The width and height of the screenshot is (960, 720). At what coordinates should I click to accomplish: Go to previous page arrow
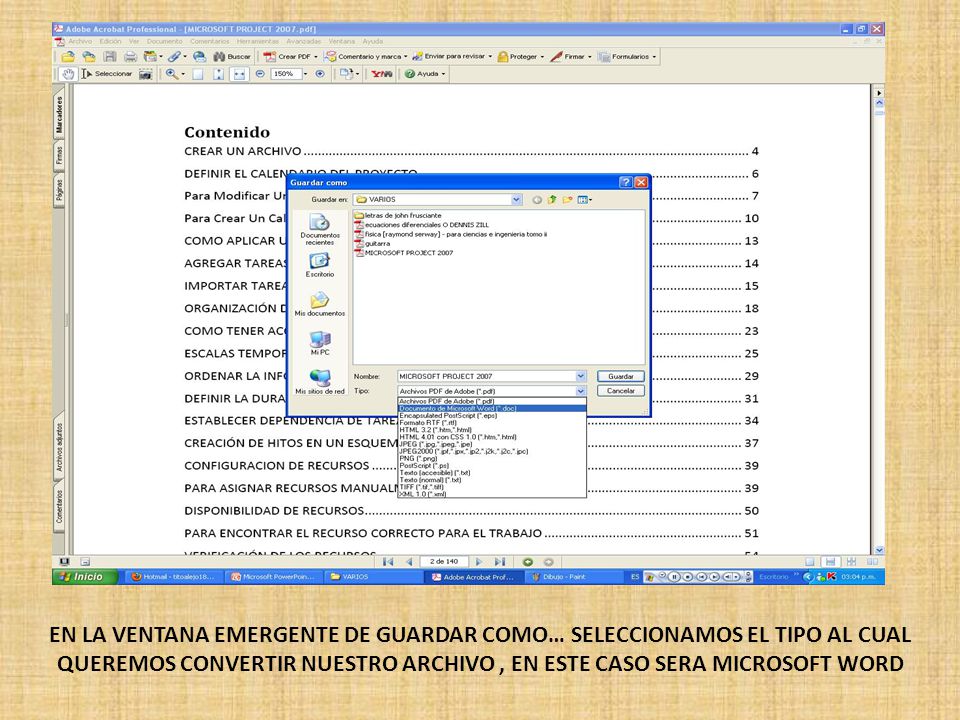click(409, 562)
